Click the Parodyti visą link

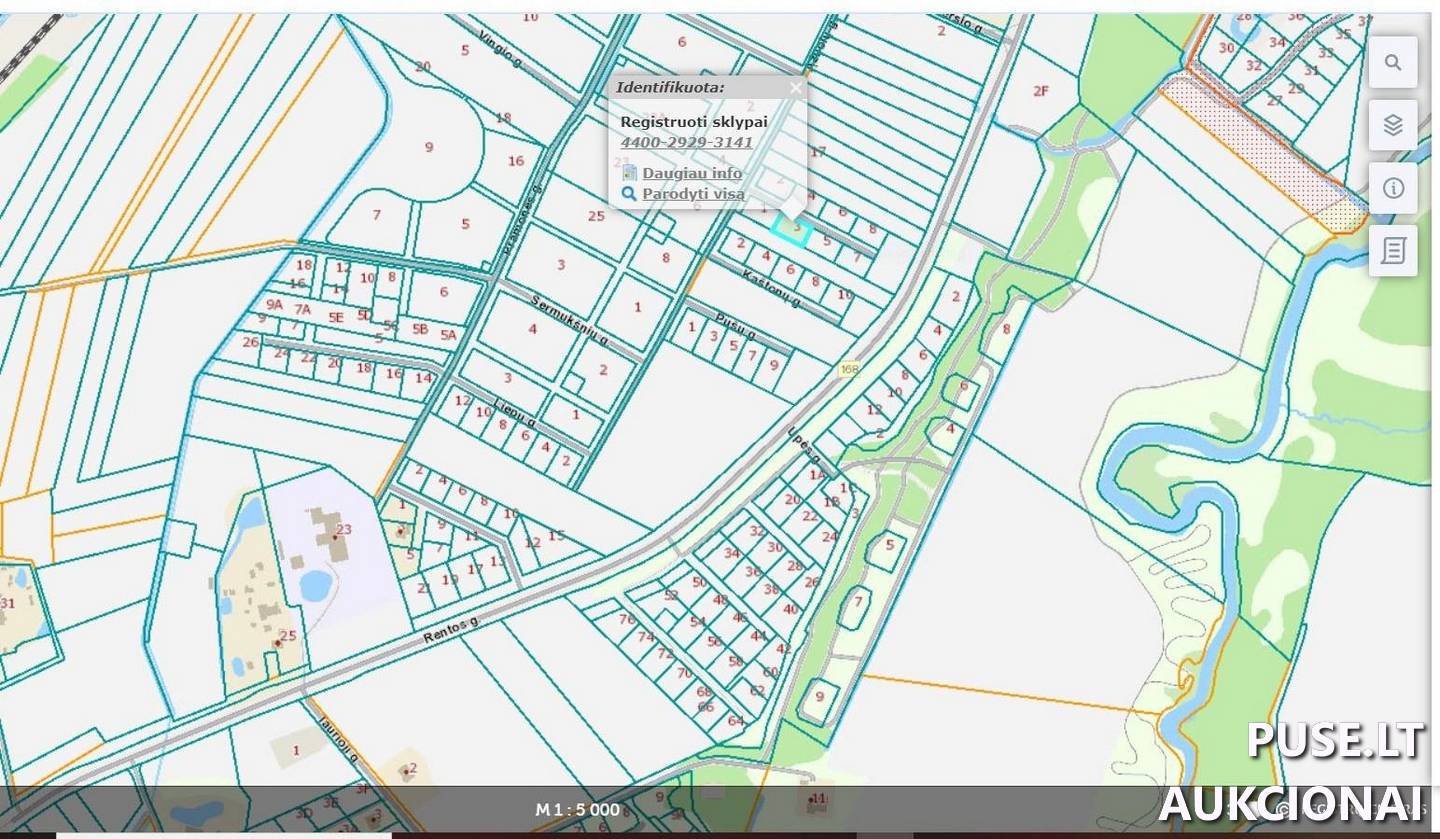[x=693, y=194]
